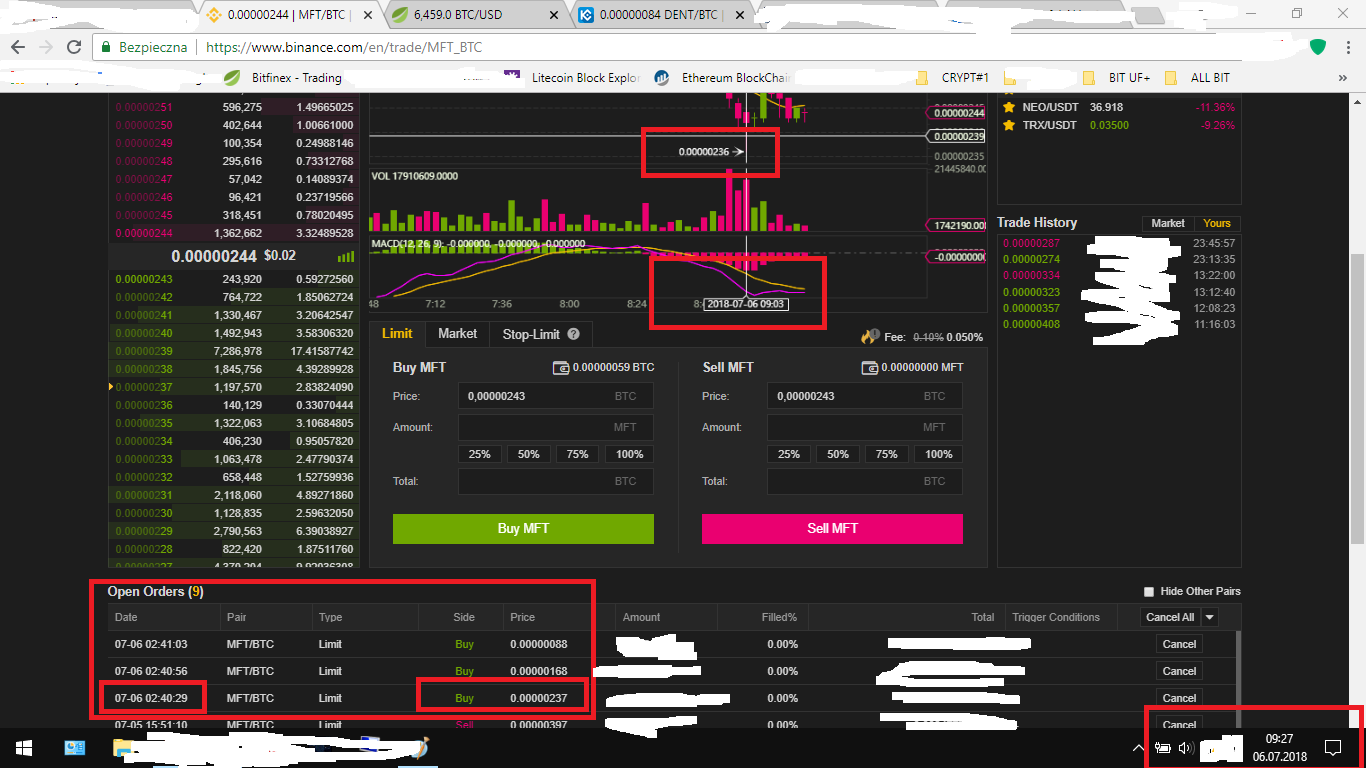Image resolution: width=1366 pixels, height=768 pixels.
Task: Switch to the Limit order tab
Action: click(397, 333)
